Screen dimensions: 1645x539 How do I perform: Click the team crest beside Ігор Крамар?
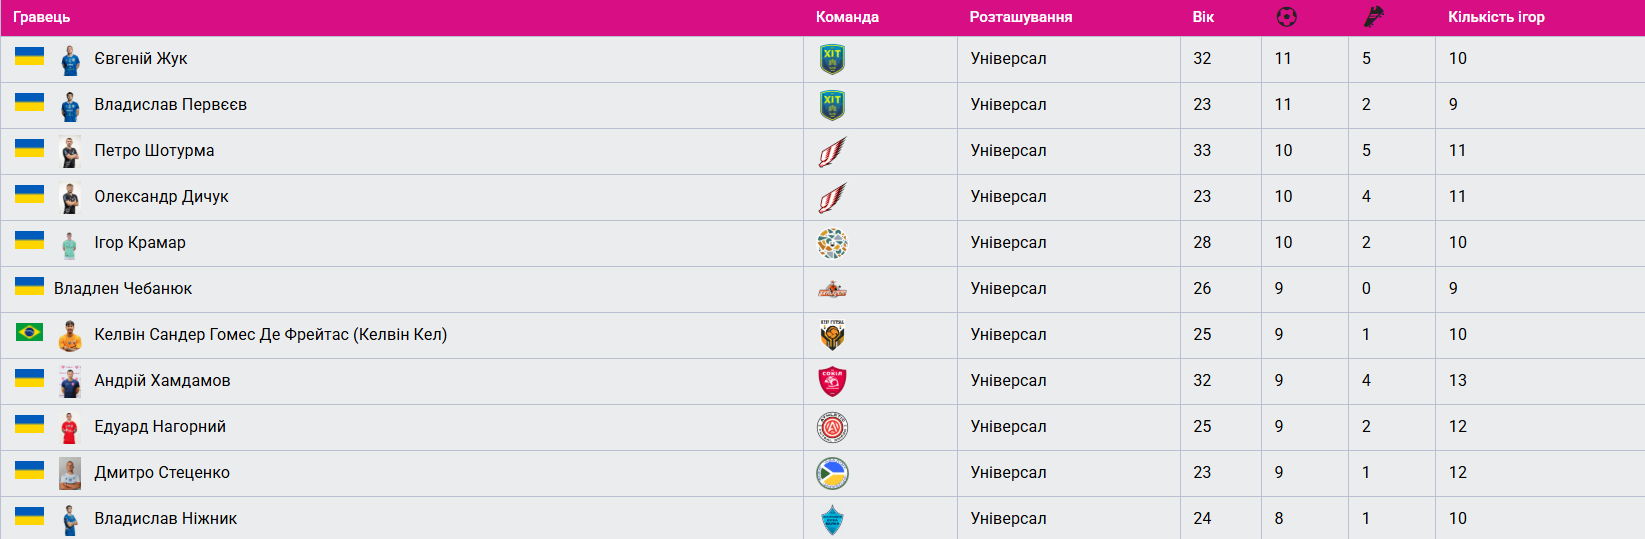click(x=832, y=243)
